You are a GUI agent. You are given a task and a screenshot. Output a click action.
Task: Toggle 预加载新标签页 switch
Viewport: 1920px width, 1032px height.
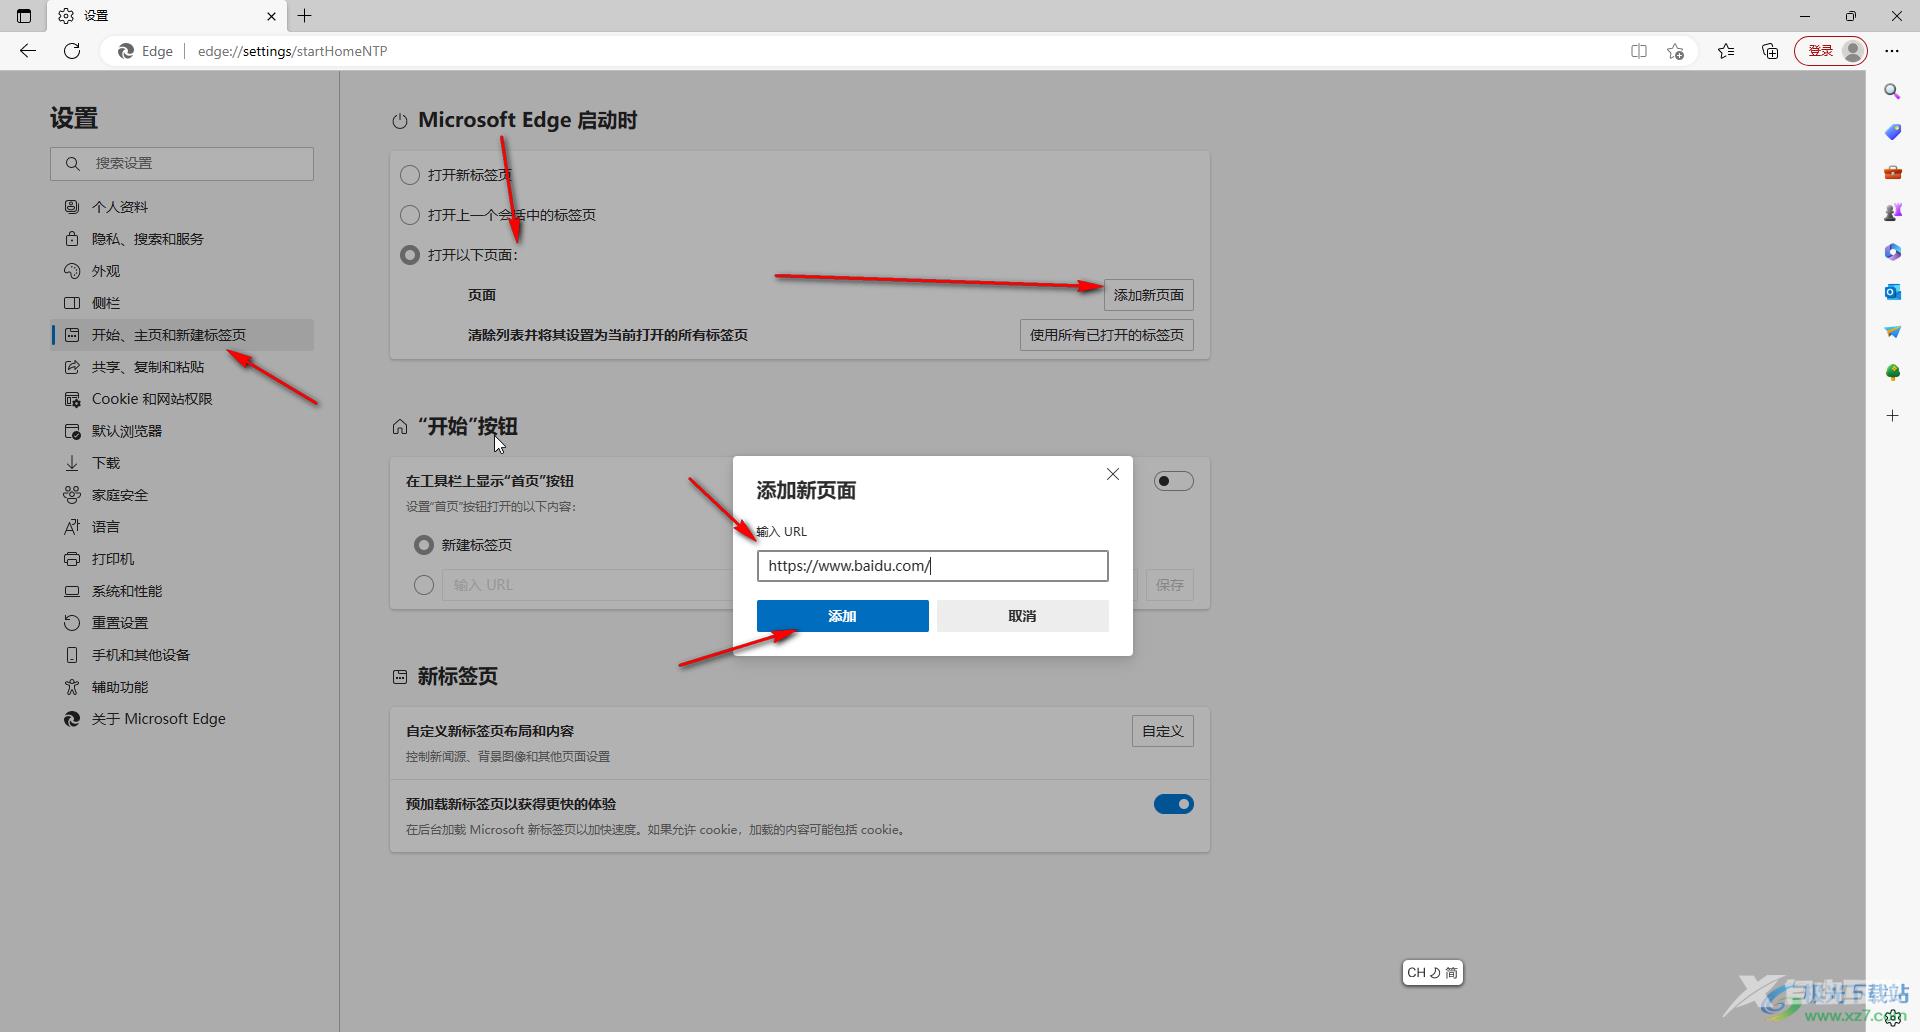tap(1173, 804)
